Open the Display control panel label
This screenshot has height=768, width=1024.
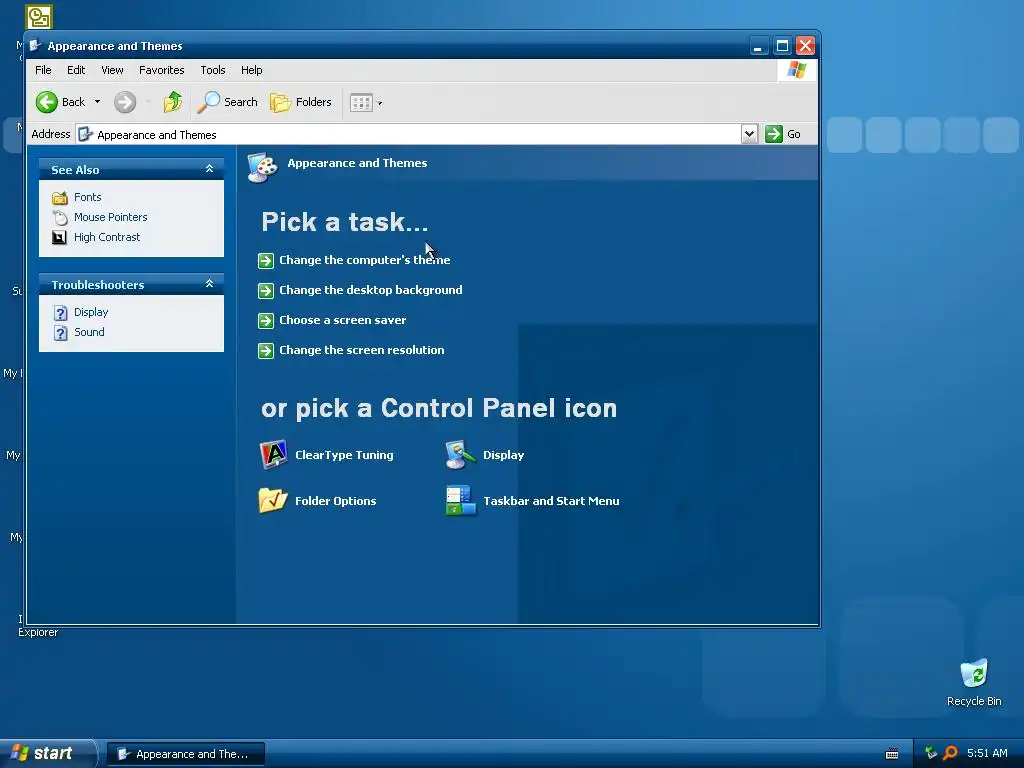[504, 455]
